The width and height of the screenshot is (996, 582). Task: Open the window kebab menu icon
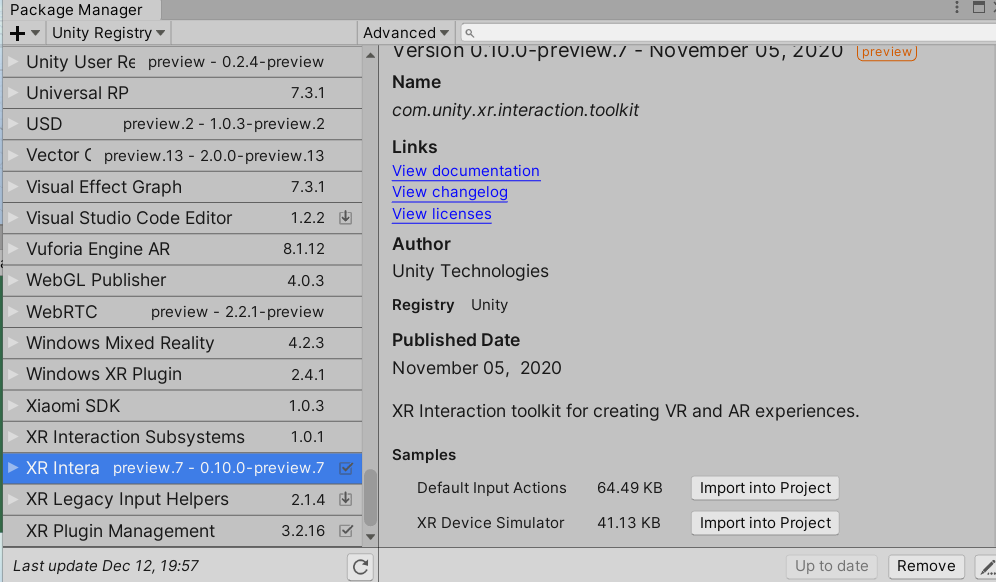[957, 8]
